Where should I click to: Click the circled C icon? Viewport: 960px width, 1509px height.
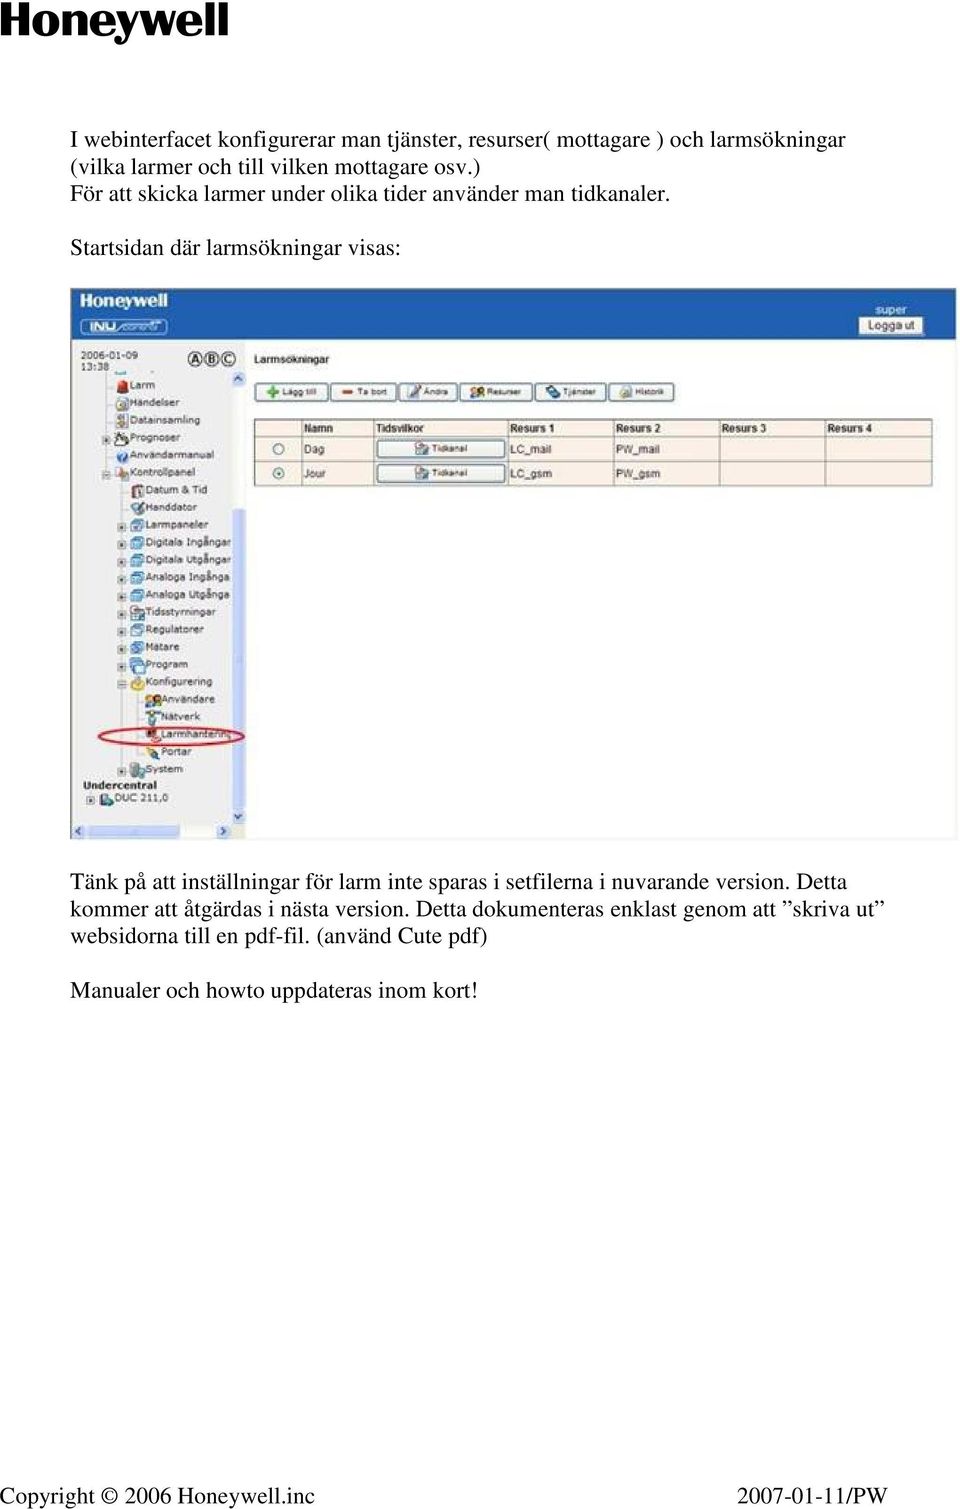click(x=228, y=359)
